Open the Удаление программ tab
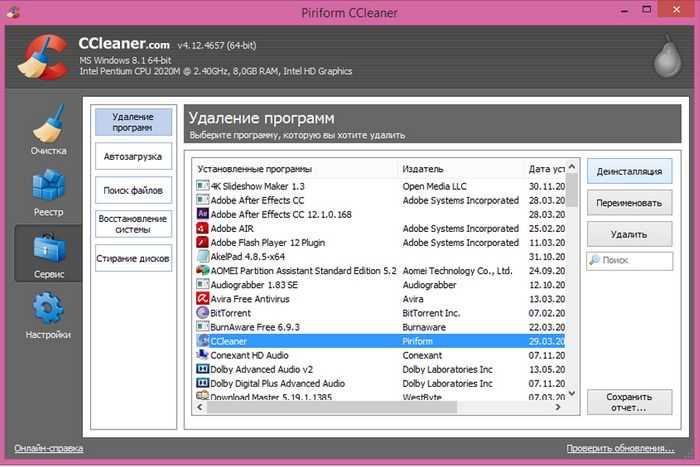This screenshot has height=467, width=700. tap(133, 122)
